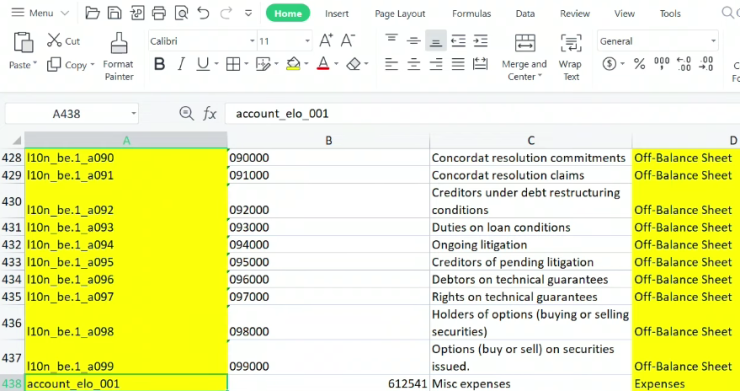
Task: Select cell with value 612541
Action: 328,383
